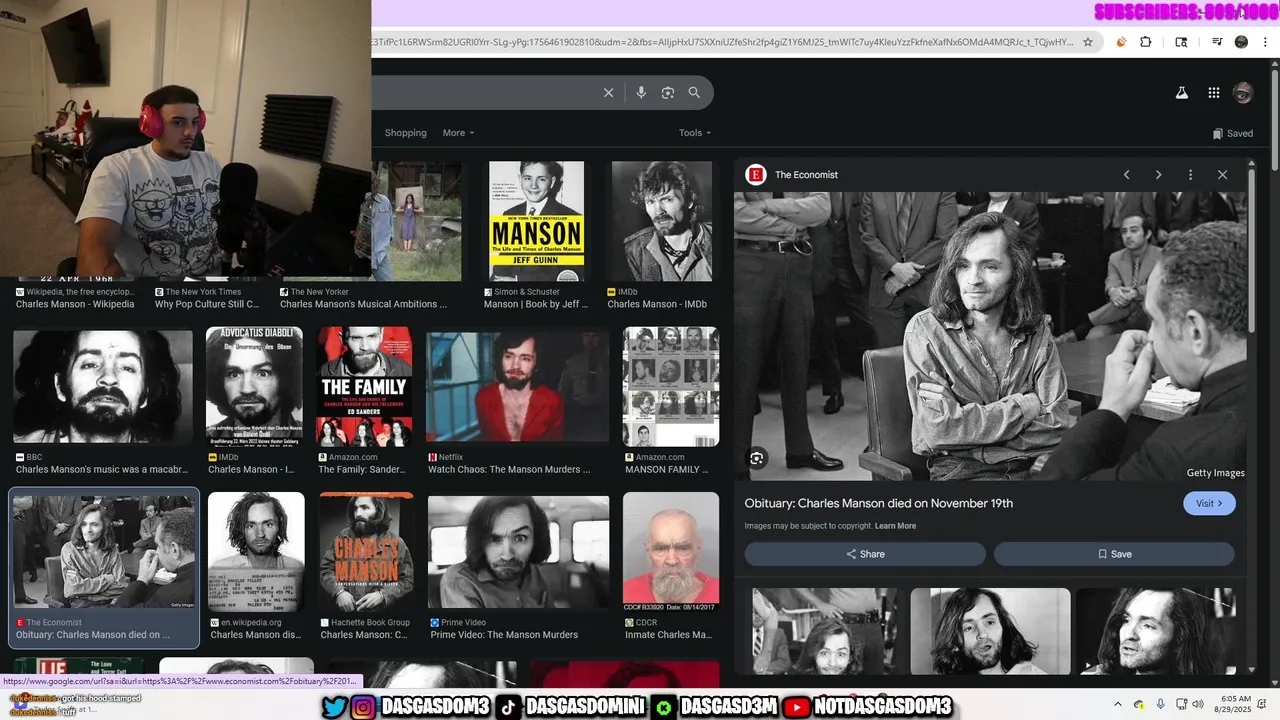Viewport: 1280px width, 720px height.
Task: Open The Economist source icon in preview
Action: [756, 175]
